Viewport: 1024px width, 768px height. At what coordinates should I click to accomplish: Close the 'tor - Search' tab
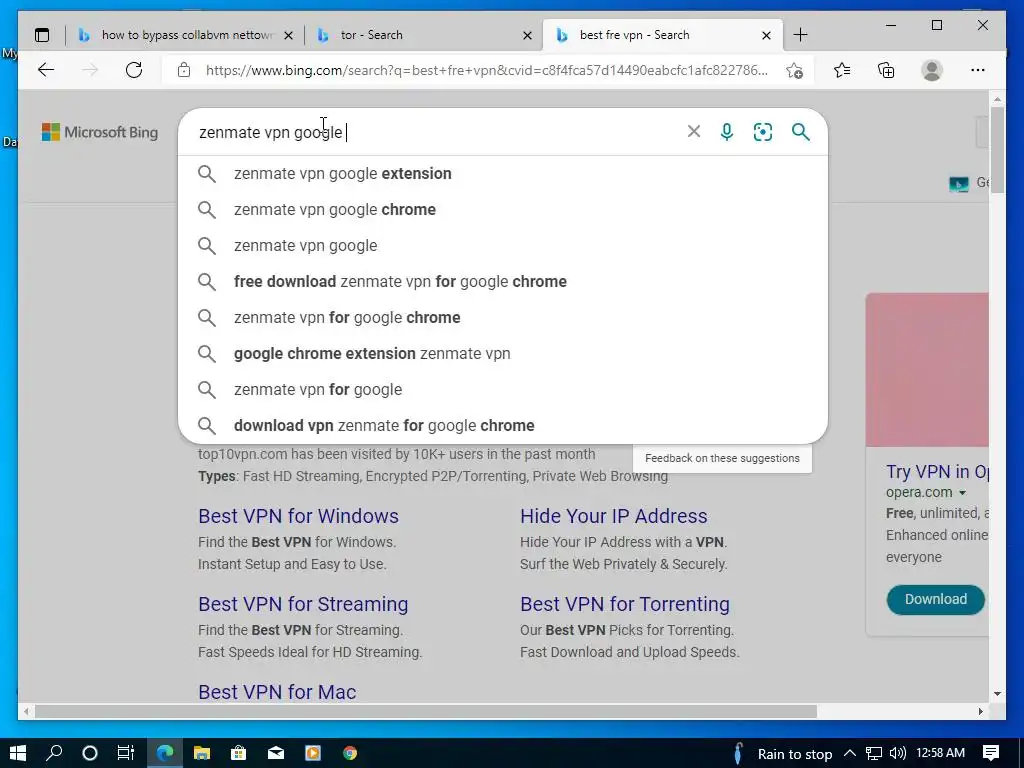pyautogui.click(x=528, y=35)
